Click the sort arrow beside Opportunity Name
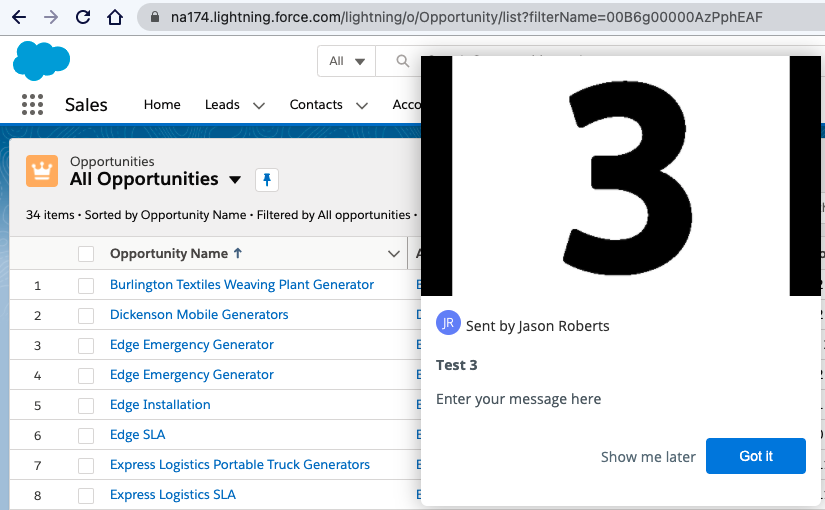825x510 pixels. click(238, 253)
